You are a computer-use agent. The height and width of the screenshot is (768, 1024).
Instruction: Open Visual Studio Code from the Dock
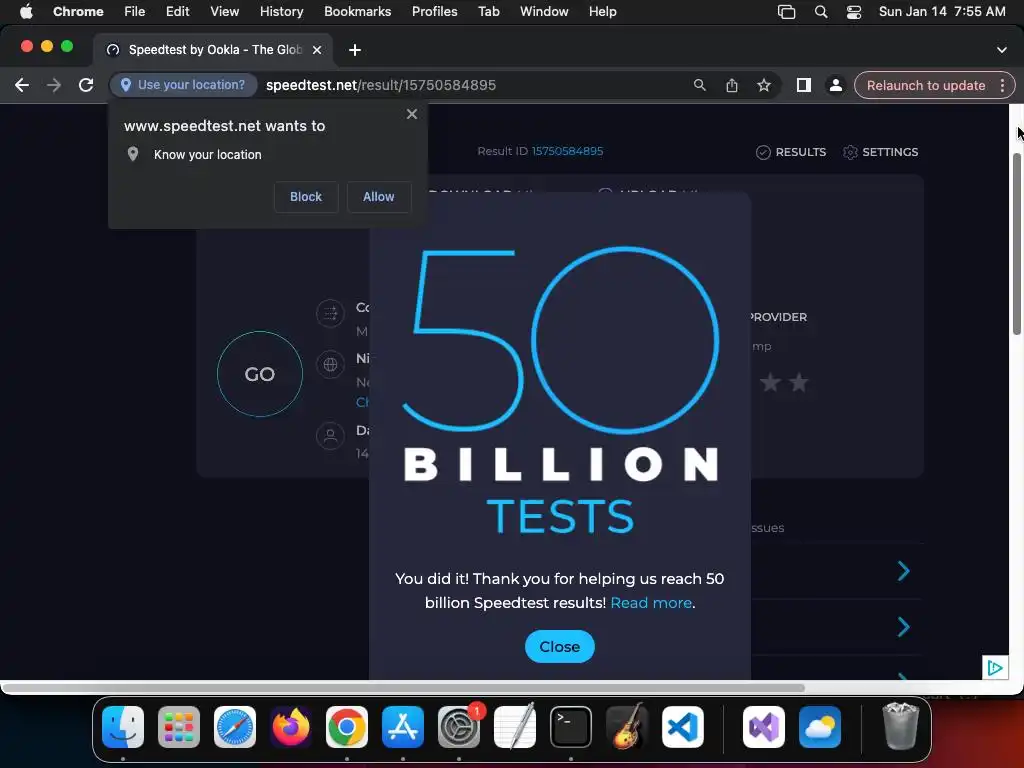tap(682, 727)
